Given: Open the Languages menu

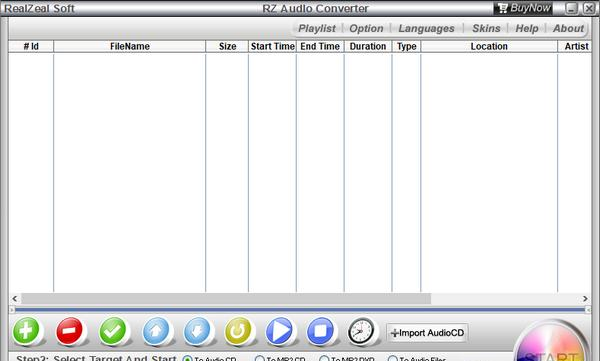Looking at the screenshot, I should (426, 28).
